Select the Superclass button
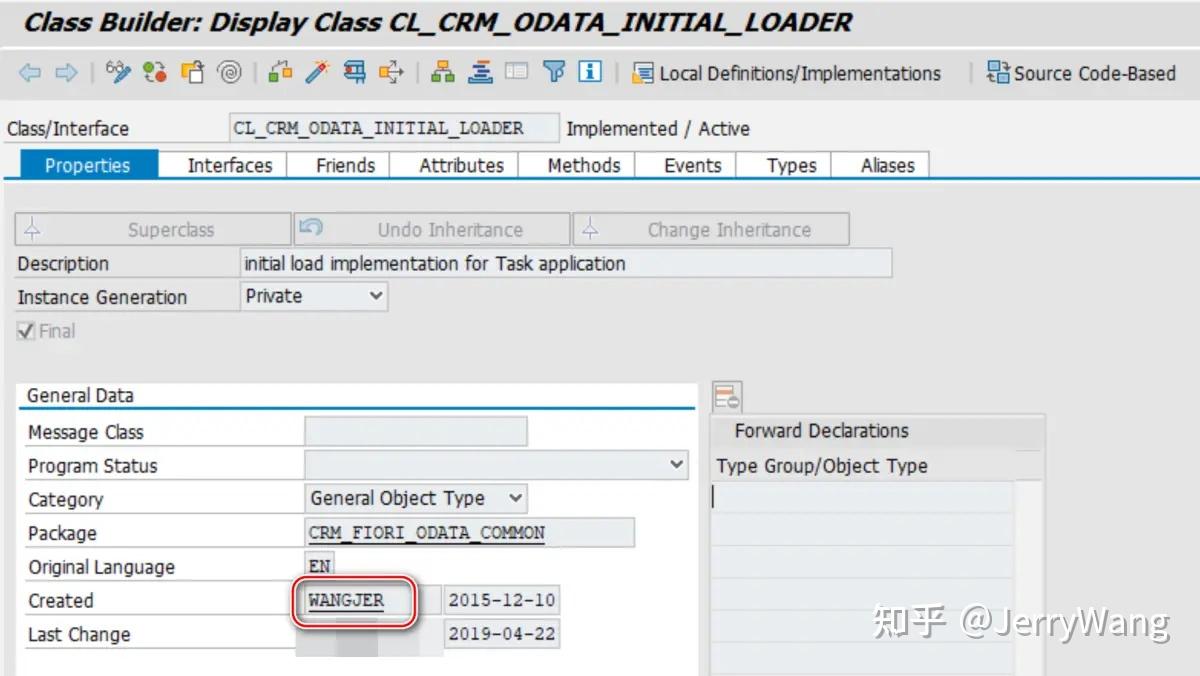 (151, 228)
